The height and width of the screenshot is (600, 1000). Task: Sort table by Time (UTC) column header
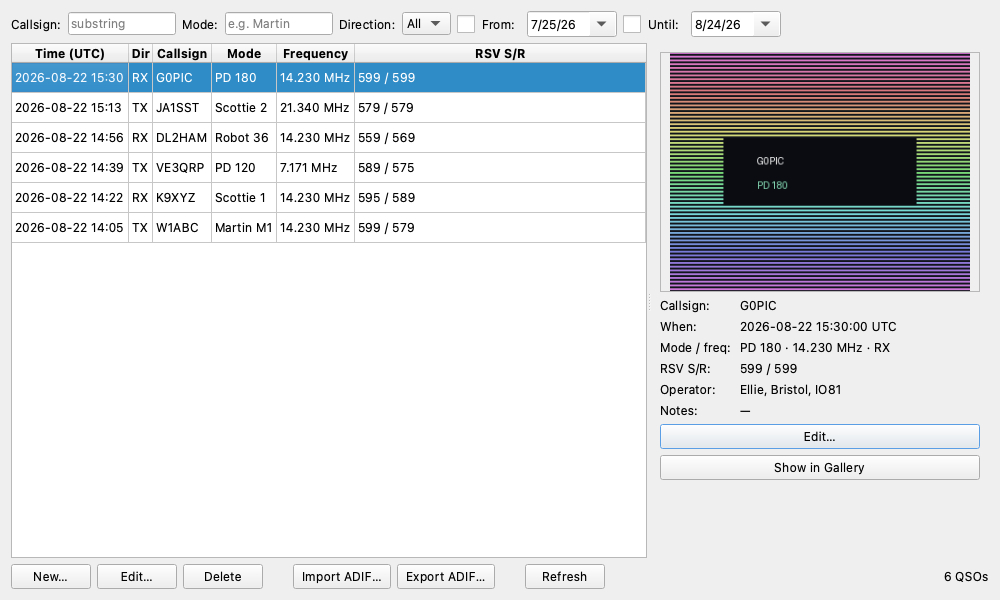pos(70,54)
